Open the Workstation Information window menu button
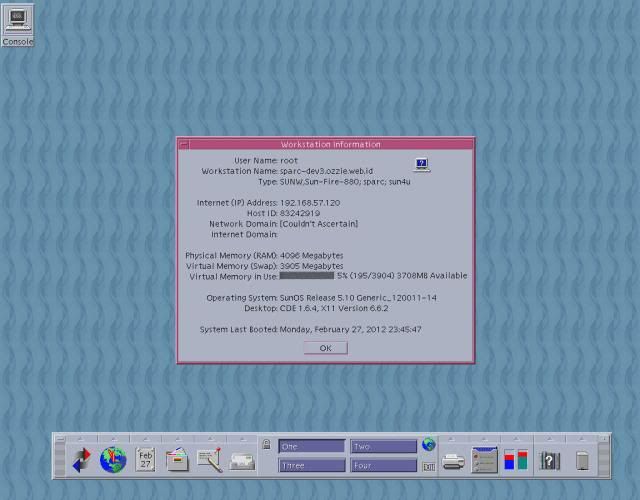 pos(184,144)
